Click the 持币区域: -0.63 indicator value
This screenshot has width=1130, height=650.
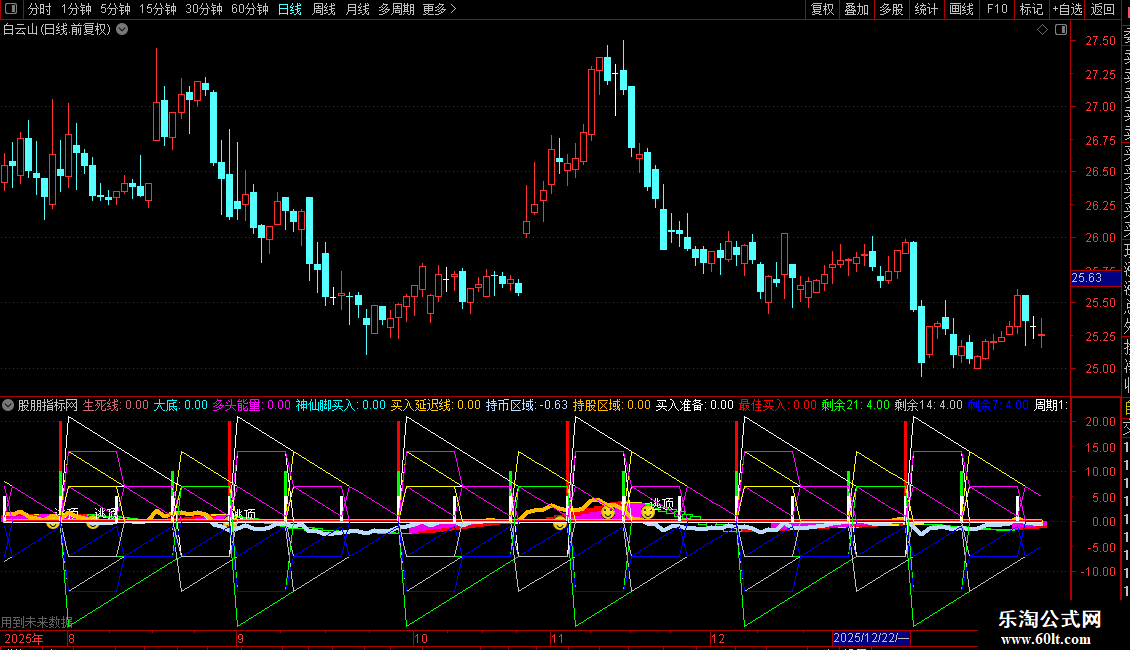[x=527, y=406]
